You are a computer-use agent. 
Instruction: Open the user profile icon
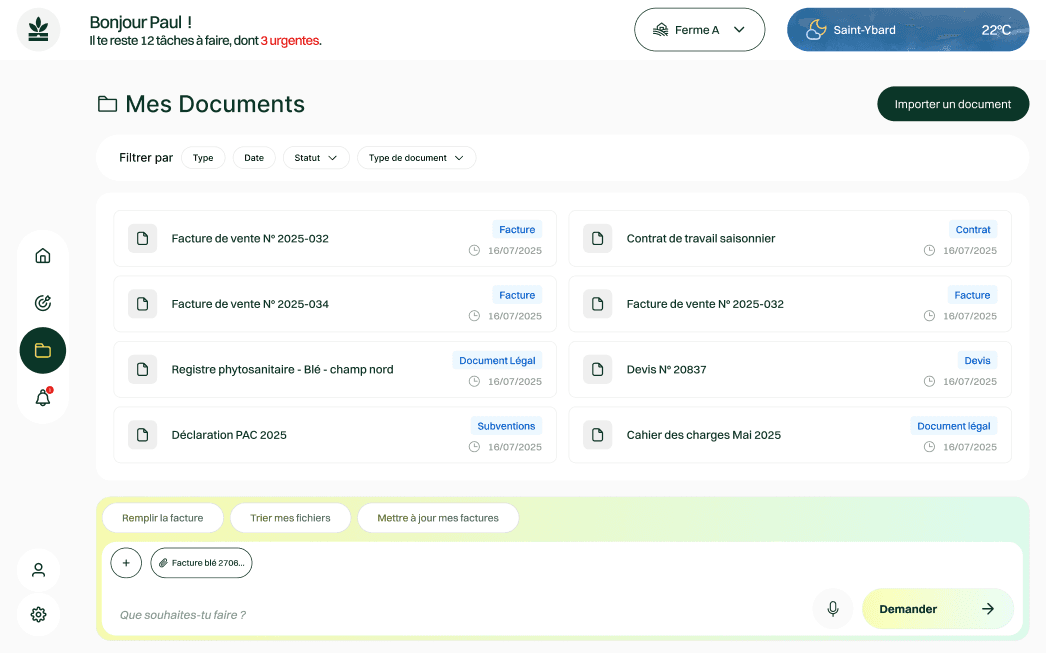[x=39, y=570]
